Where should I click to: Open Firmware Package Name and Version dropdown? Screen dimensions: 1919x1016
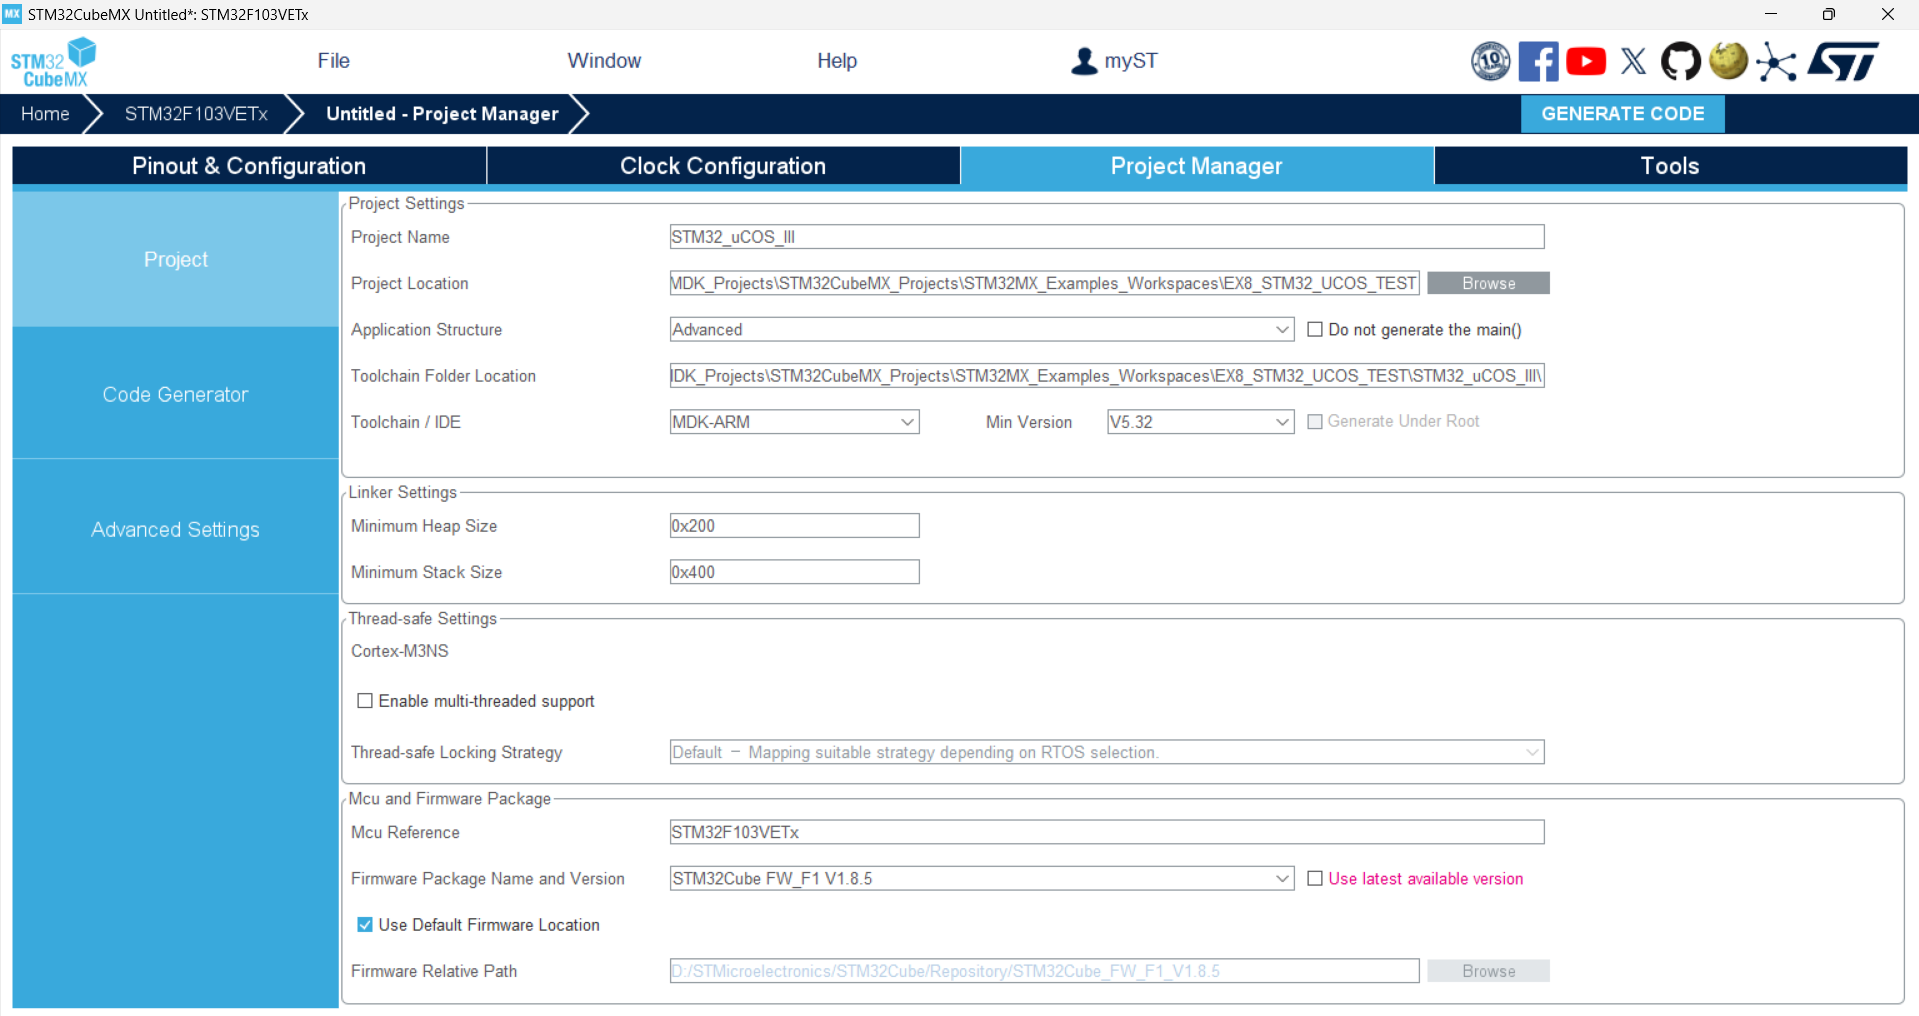click(x=982, y=879)
